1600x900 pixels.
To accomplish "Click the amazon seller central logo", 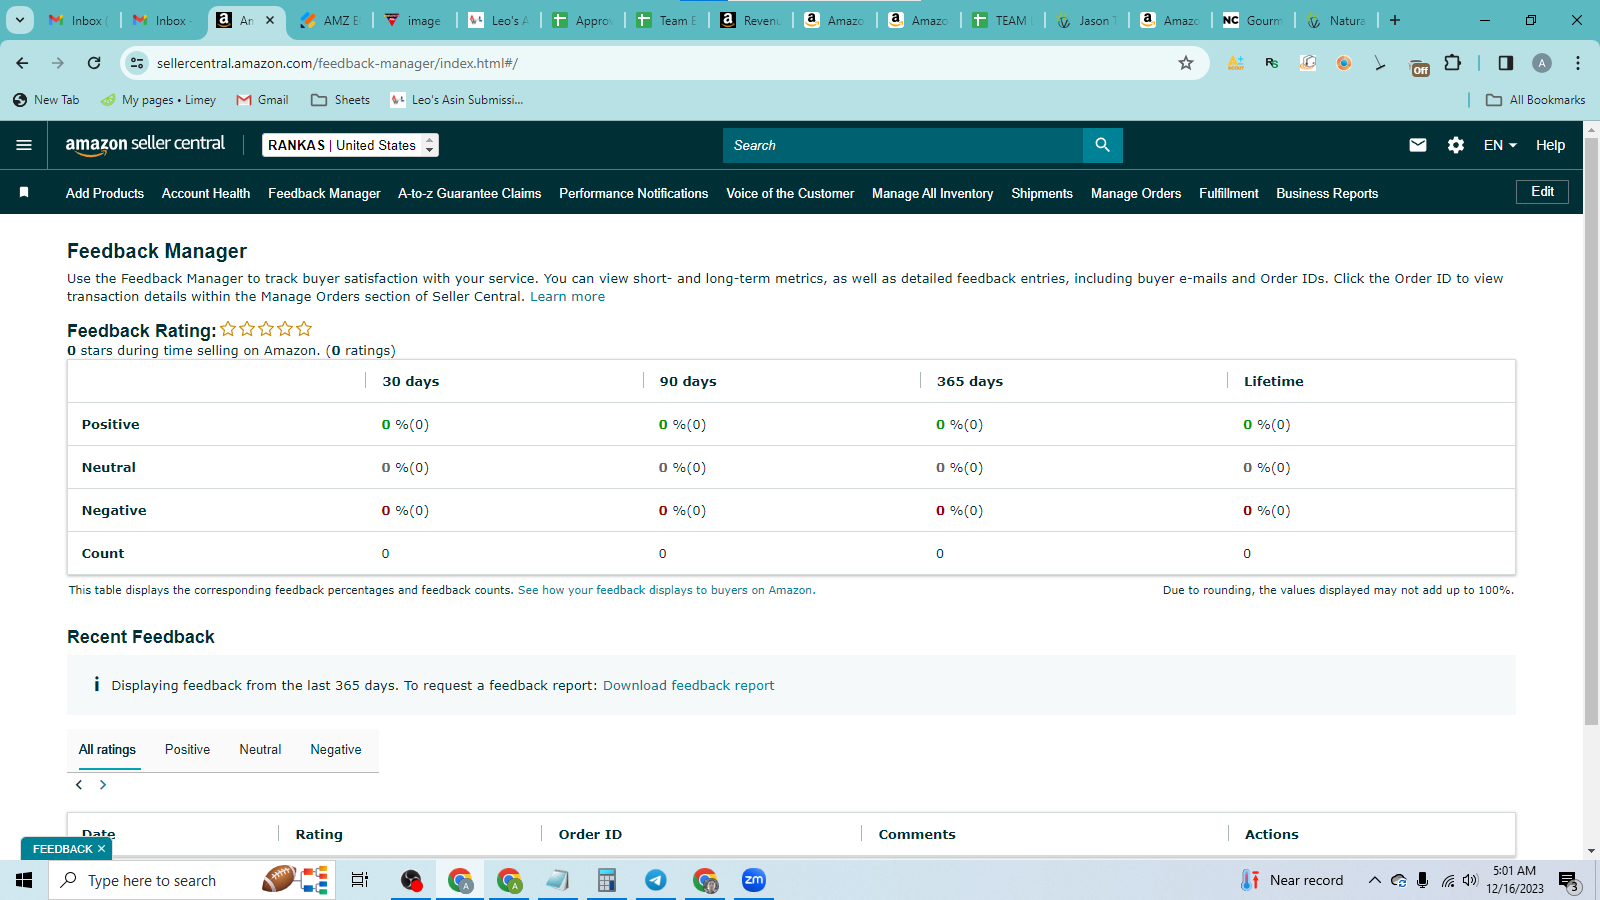I will point(145,145).
